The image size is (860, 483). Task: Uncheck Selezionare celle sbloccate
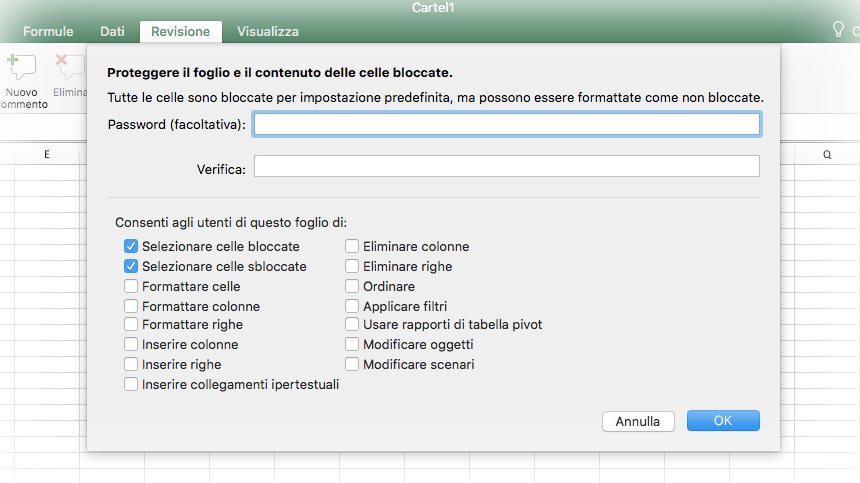coord(131,267)
